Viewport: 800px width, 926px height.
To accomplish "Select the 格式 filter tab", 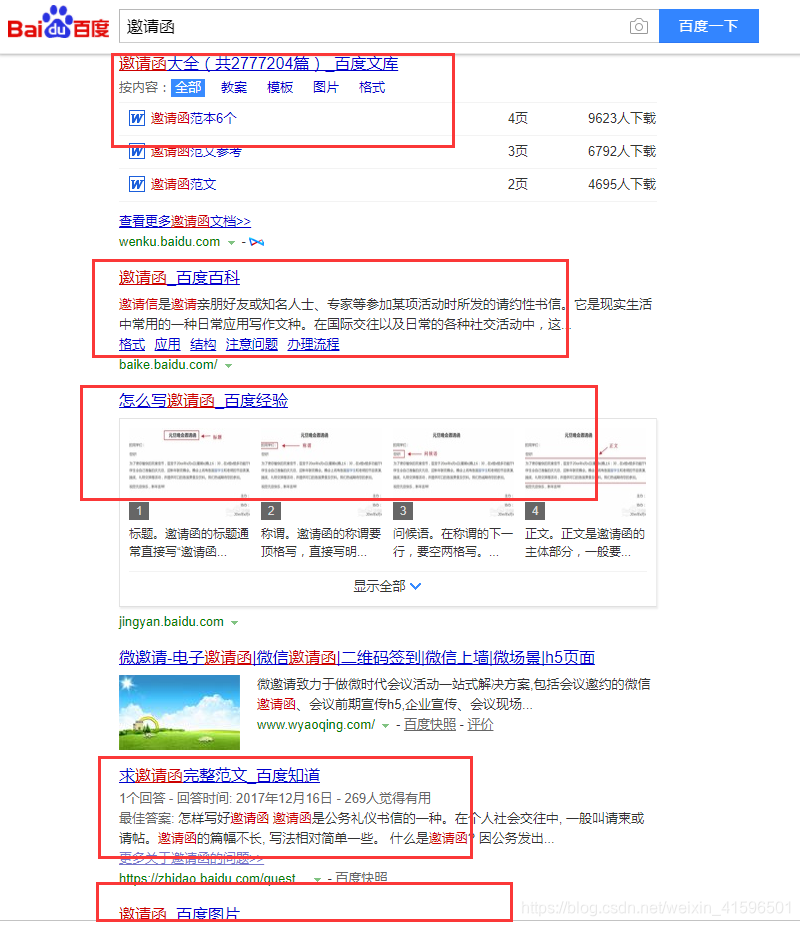I will 371,87.
